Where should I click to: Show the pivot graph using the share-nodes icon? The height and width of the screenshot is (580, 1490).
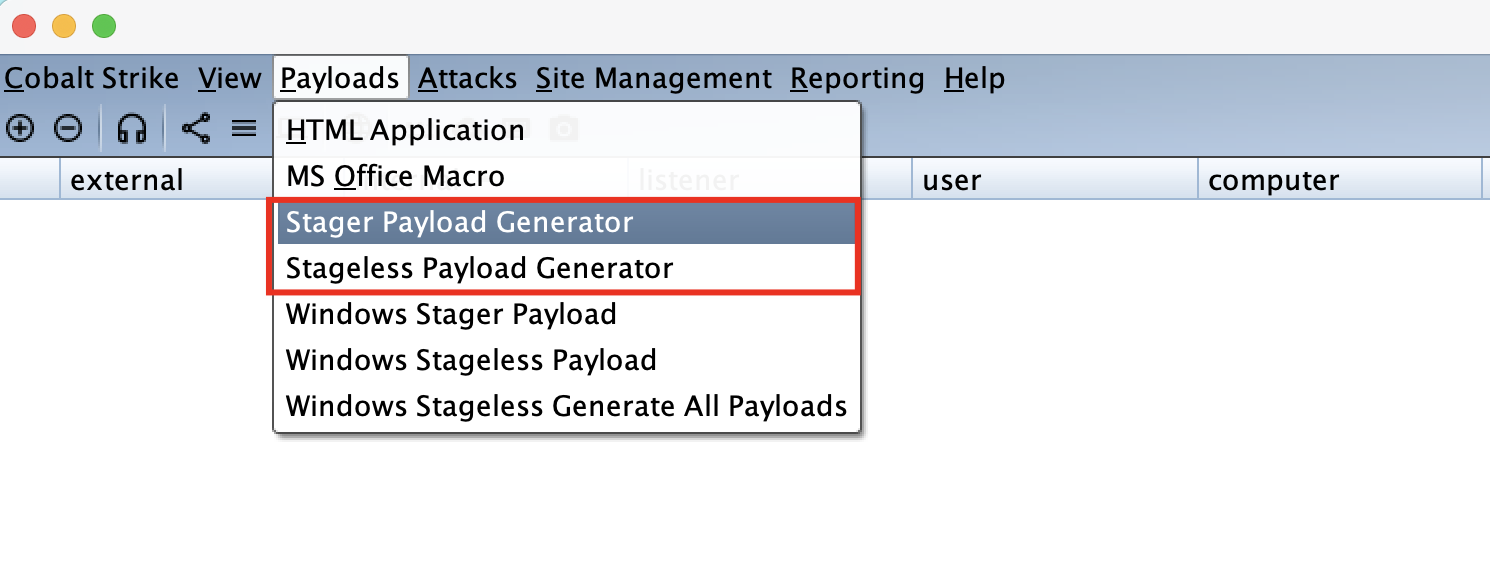point(196,128)
